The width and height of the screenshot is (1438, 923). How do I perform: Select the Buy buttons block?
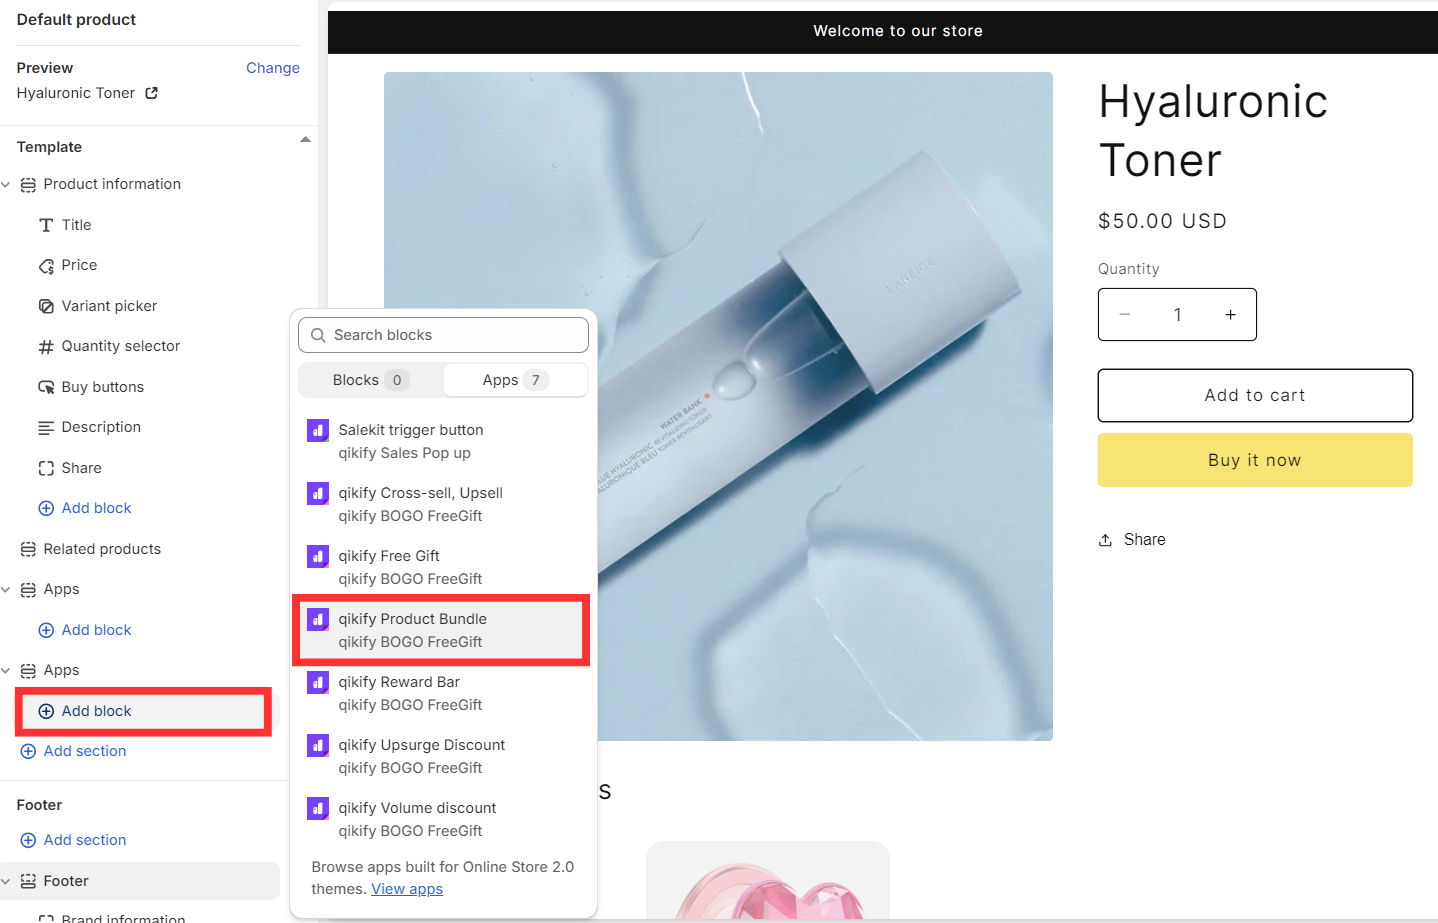102,387
